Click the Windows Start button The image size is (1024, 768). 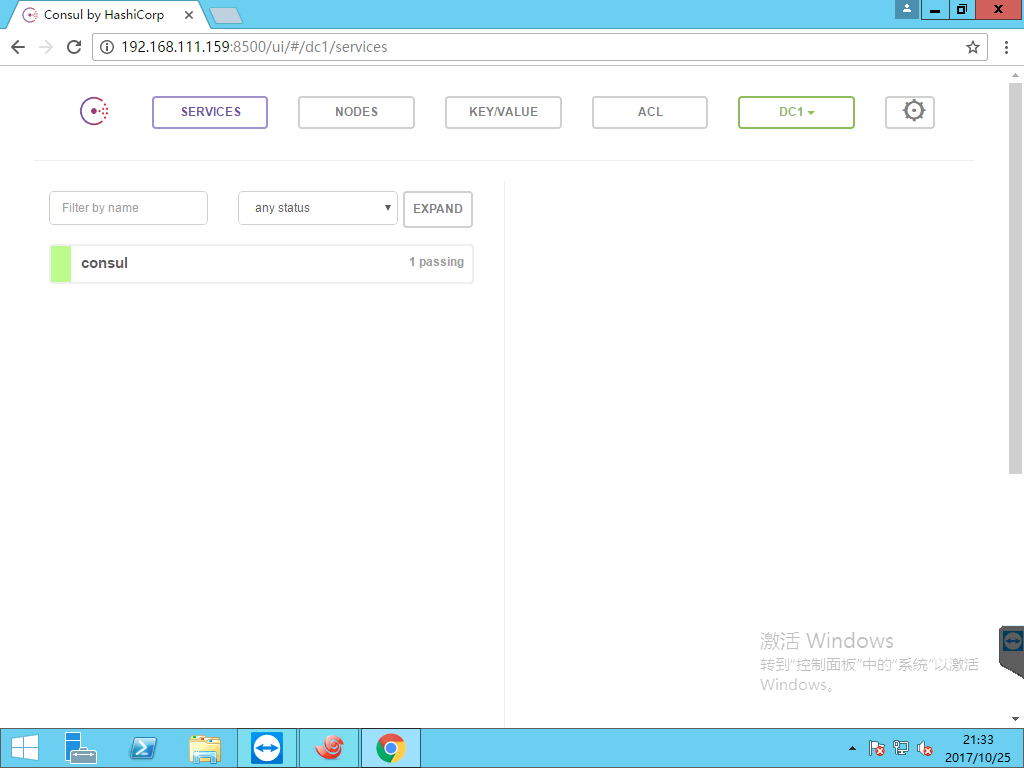coord(24,748)
